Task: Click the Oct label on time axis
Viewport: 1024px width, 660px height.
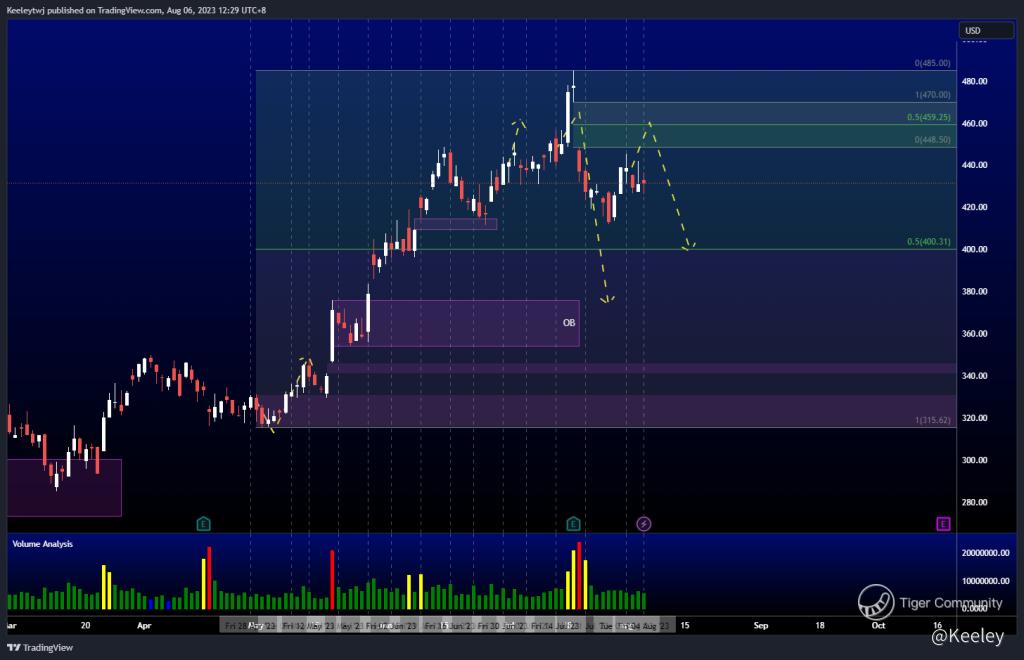Action: [878, 625]
